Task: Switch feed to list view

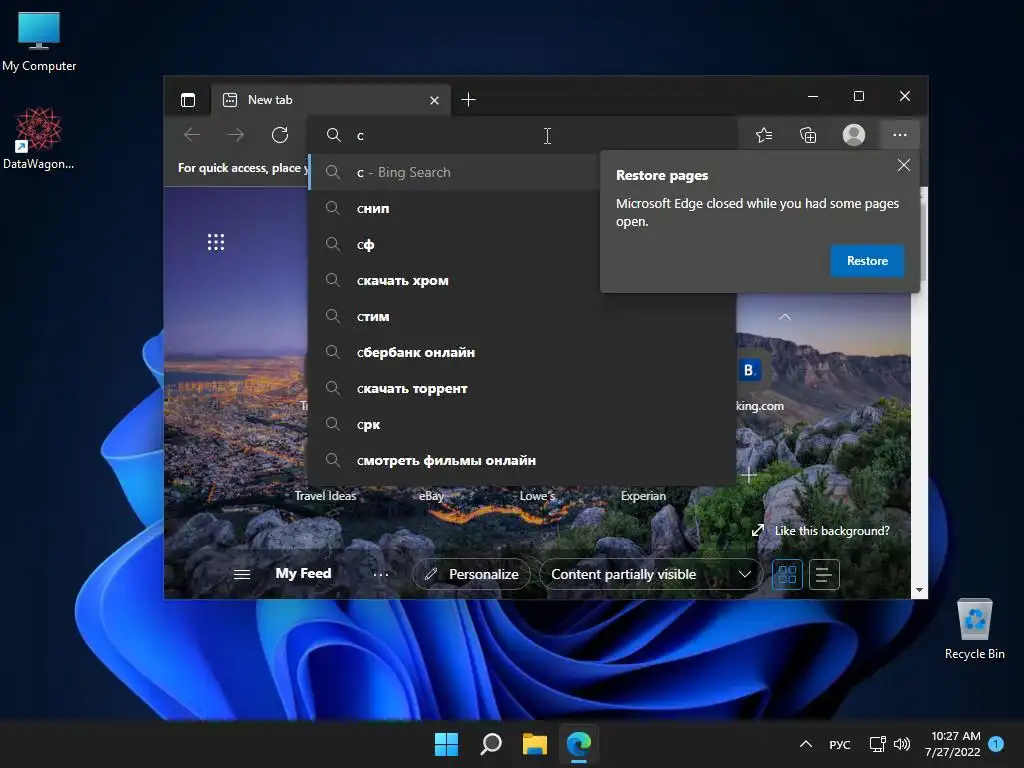Action: [x=824, y=575]
